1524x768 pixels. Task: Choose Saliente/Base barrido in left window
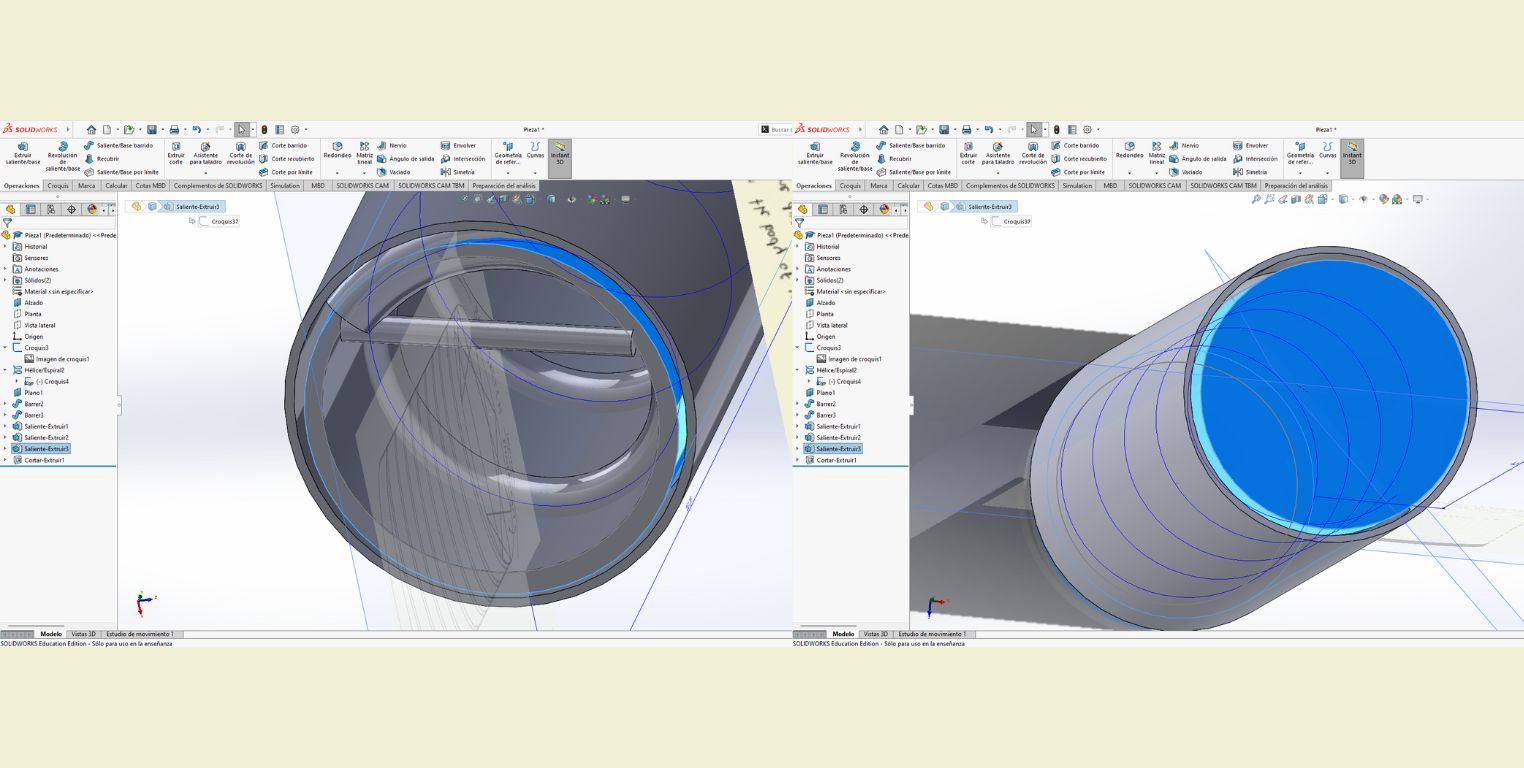pyautogui.click(x=119, y=146)
